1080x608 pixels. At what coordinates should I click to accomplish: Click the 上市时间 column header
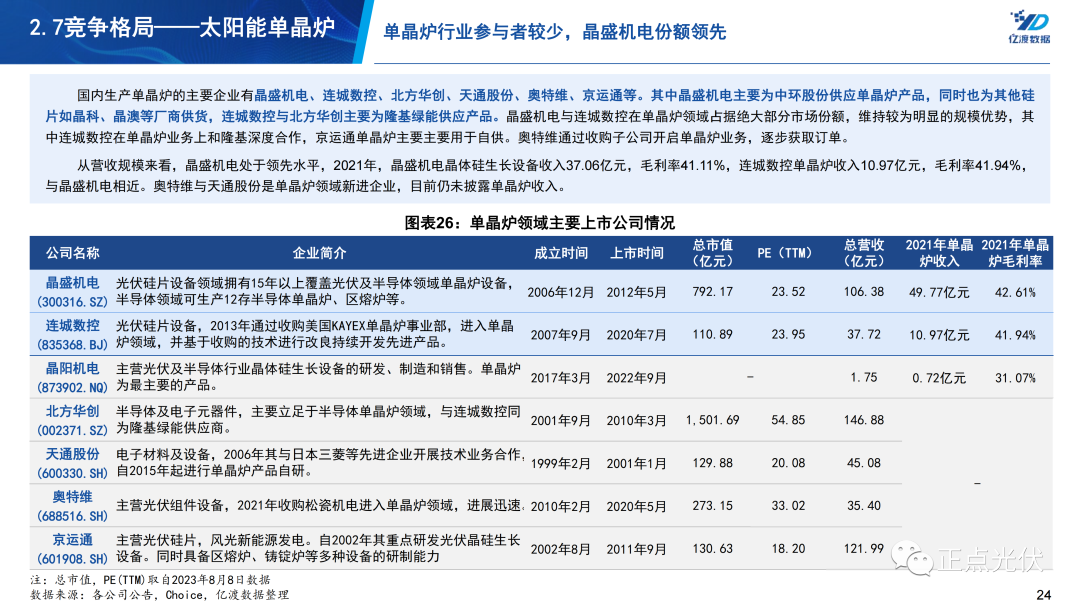tap(636, 253)
